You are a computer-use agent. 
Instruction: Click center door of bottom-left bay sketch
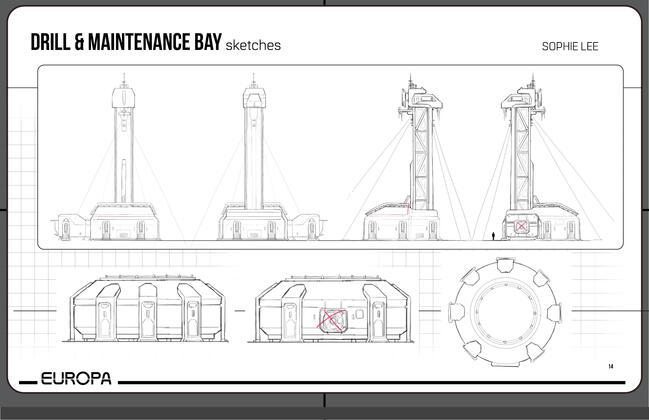[145, 316]
